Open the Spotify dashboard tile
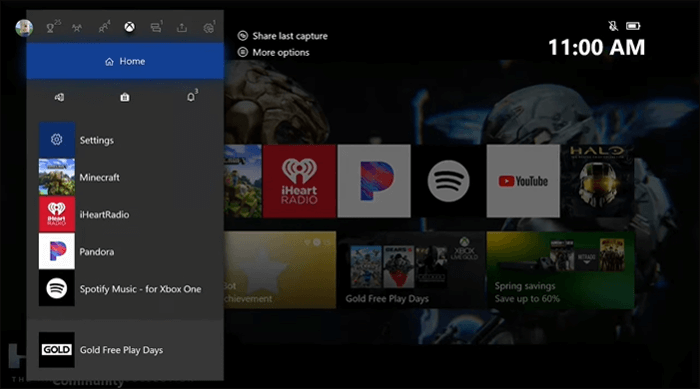 (x=448, y=181)
